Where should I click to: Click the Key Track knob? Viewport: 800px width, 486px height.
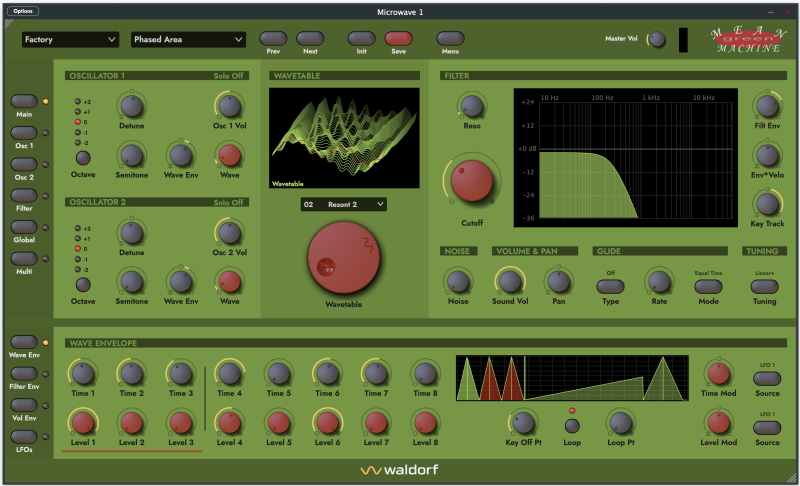[767, 204]
